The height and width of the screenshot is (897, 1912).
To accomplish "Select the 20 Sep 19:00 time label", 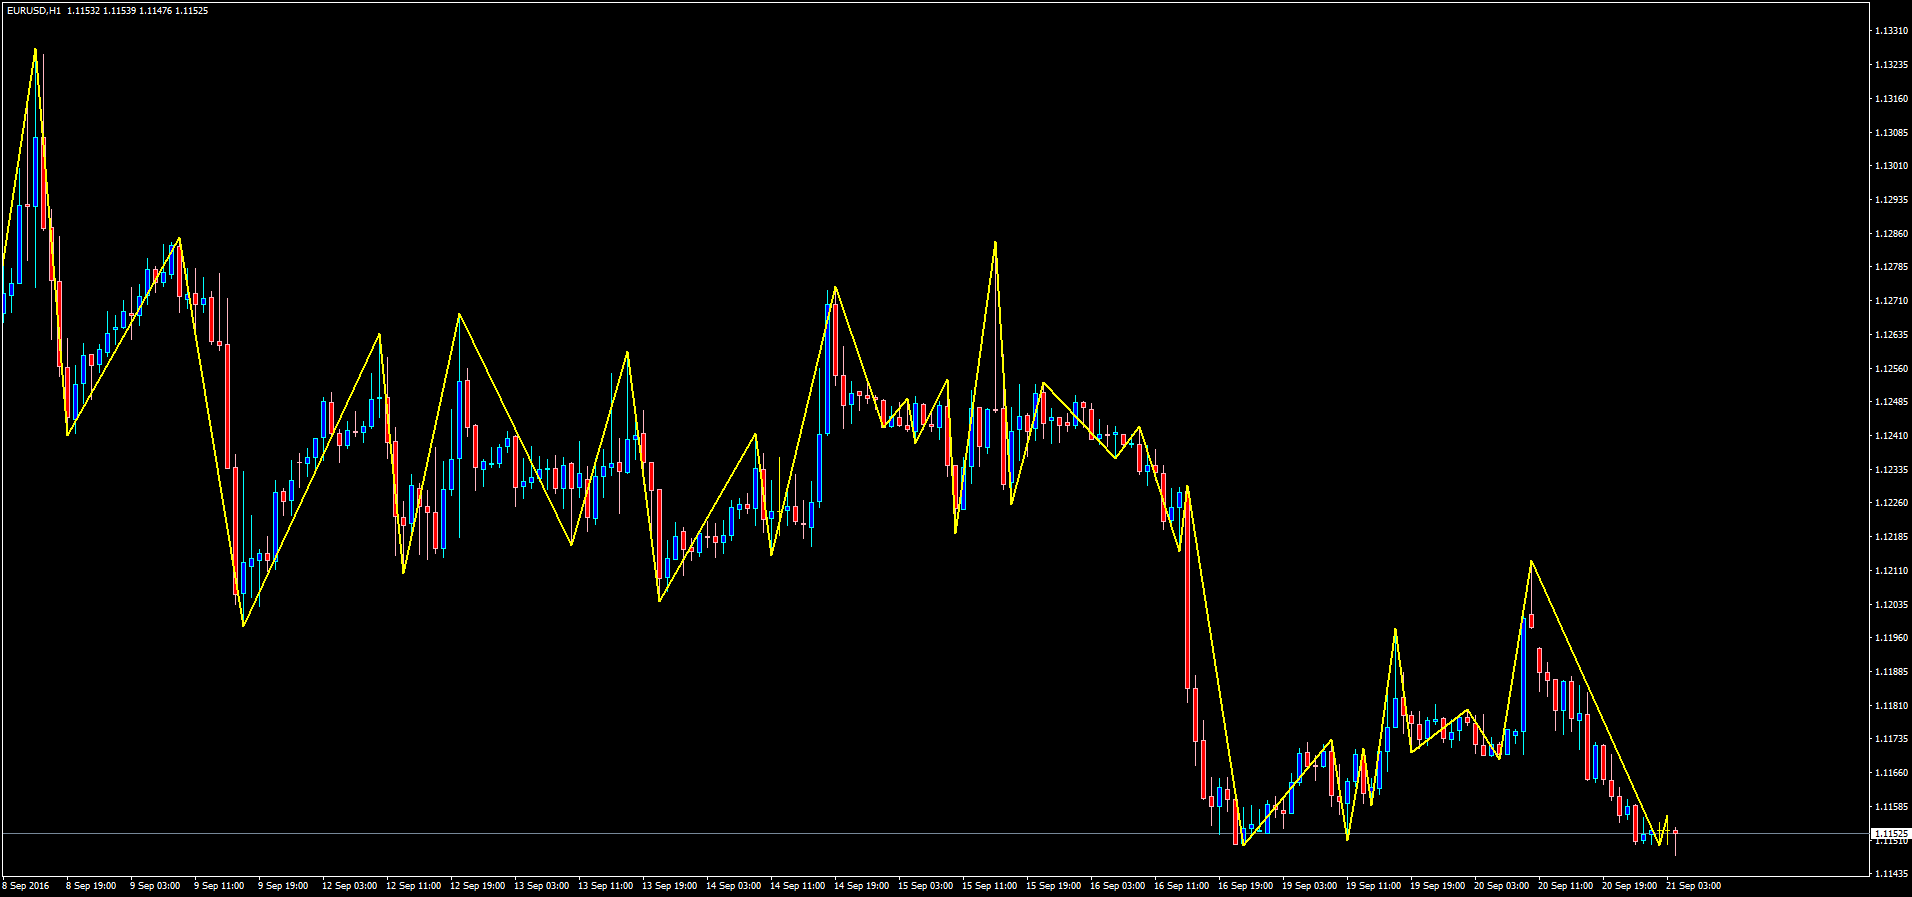I will tap(1629, 886).
